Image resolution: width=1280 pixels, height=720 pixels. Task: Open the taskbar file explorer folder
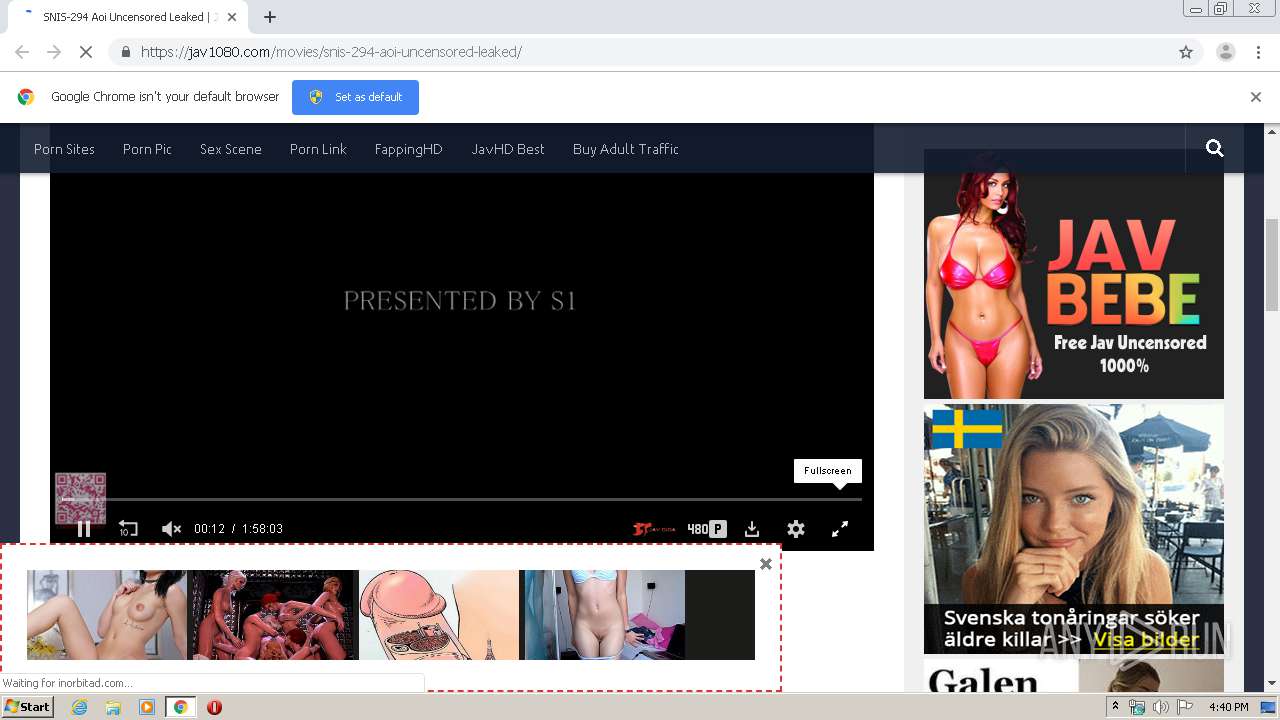(x=113, y=707)
